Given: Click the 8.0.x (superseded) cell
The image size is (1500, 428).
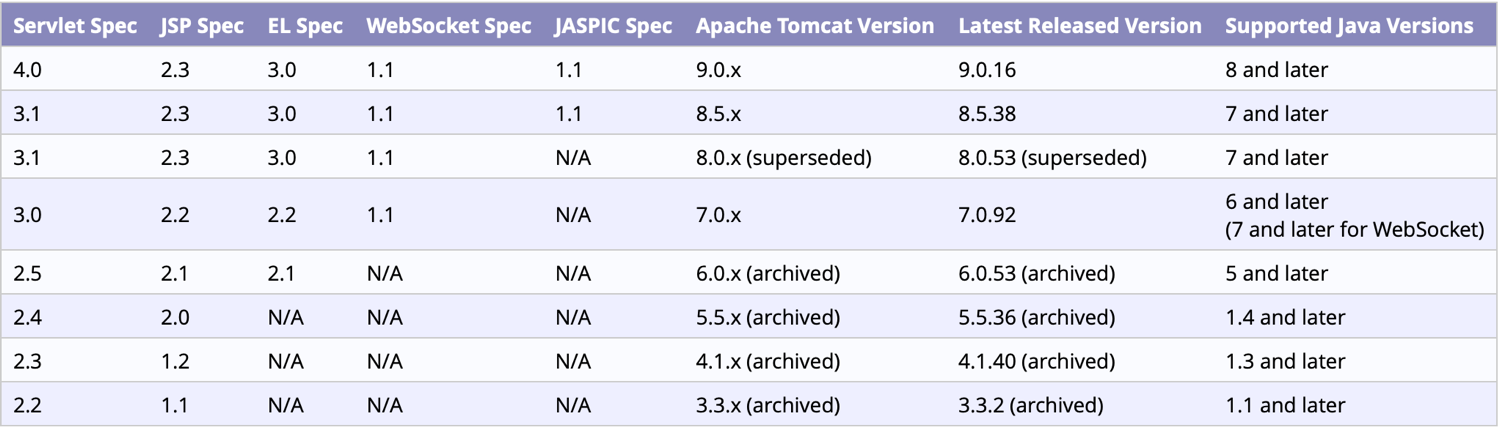Looking at the screenshot, I should coord(784,158).
